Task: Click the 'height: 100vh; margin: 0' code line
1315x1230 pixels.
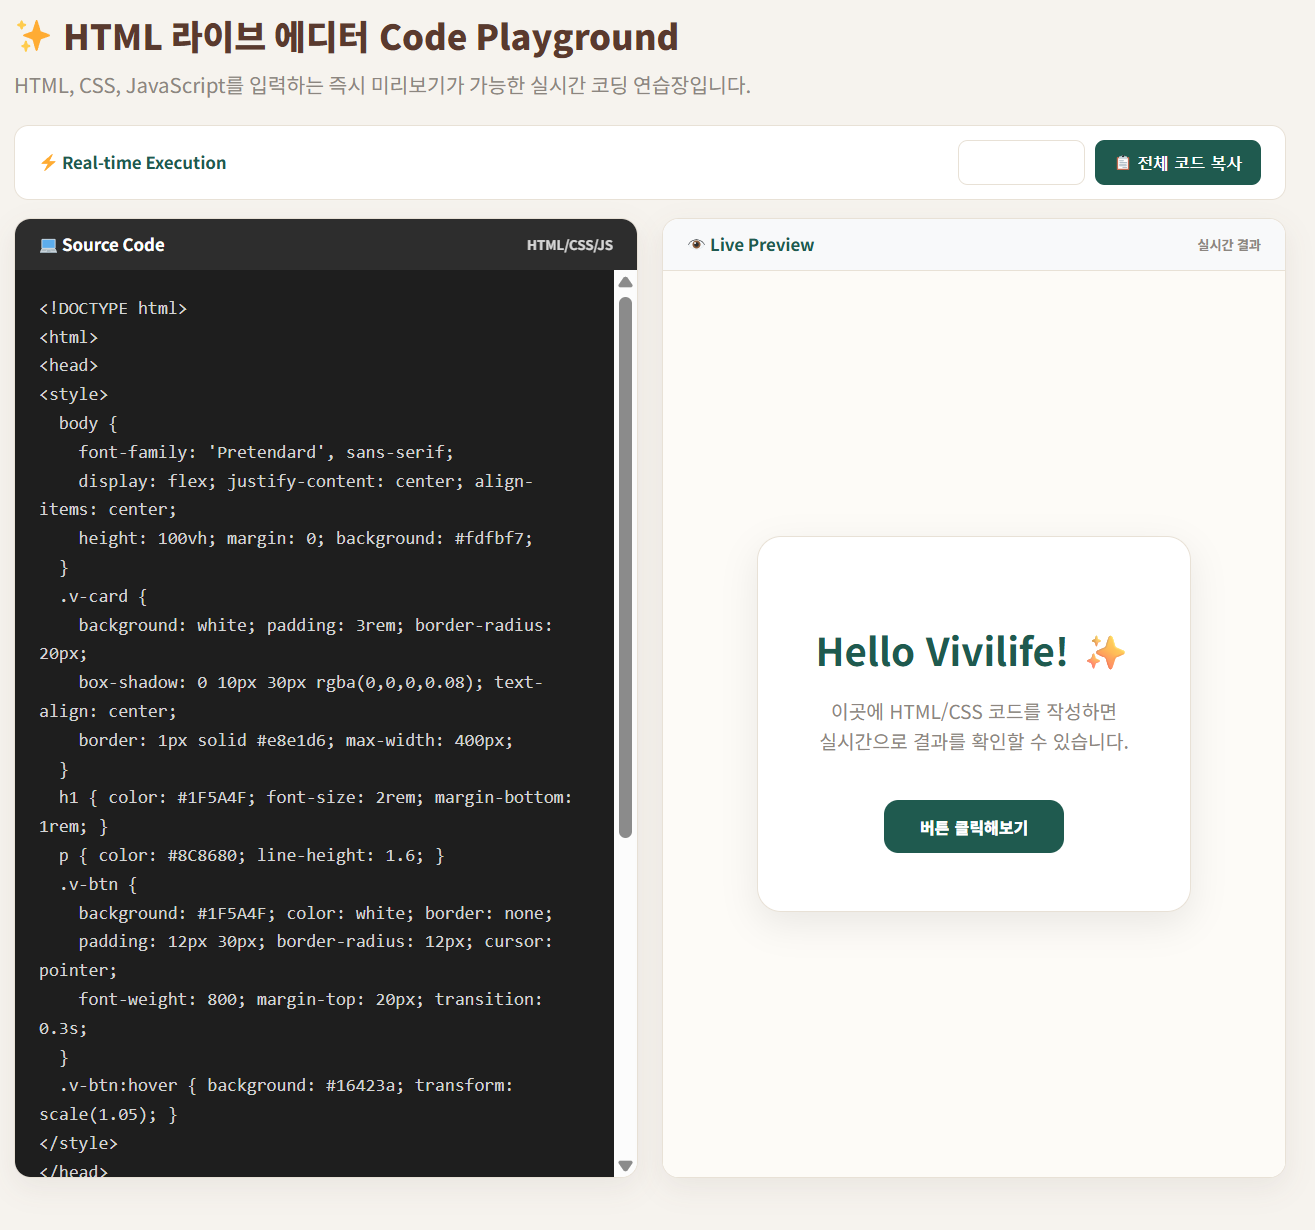Action: tap(305, 538)
